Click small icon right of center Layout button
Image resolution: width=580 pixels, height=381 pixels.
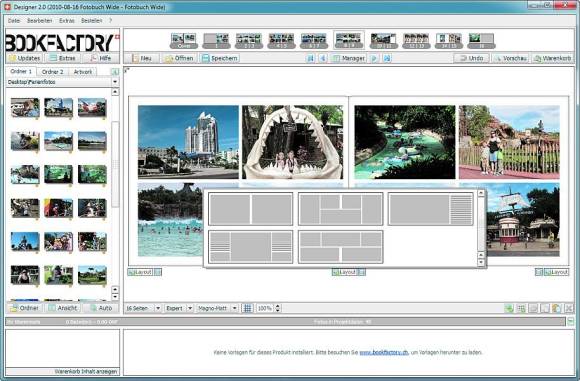(x=362, y=272)
